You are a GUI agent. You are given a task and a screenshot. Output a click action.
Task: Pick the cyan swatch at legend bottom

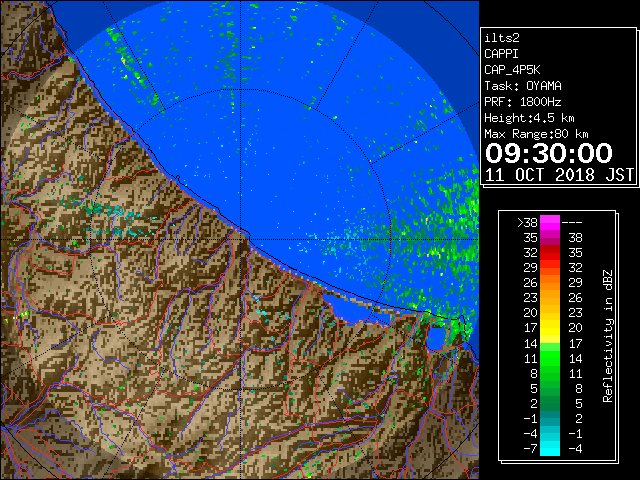[550, 449]
